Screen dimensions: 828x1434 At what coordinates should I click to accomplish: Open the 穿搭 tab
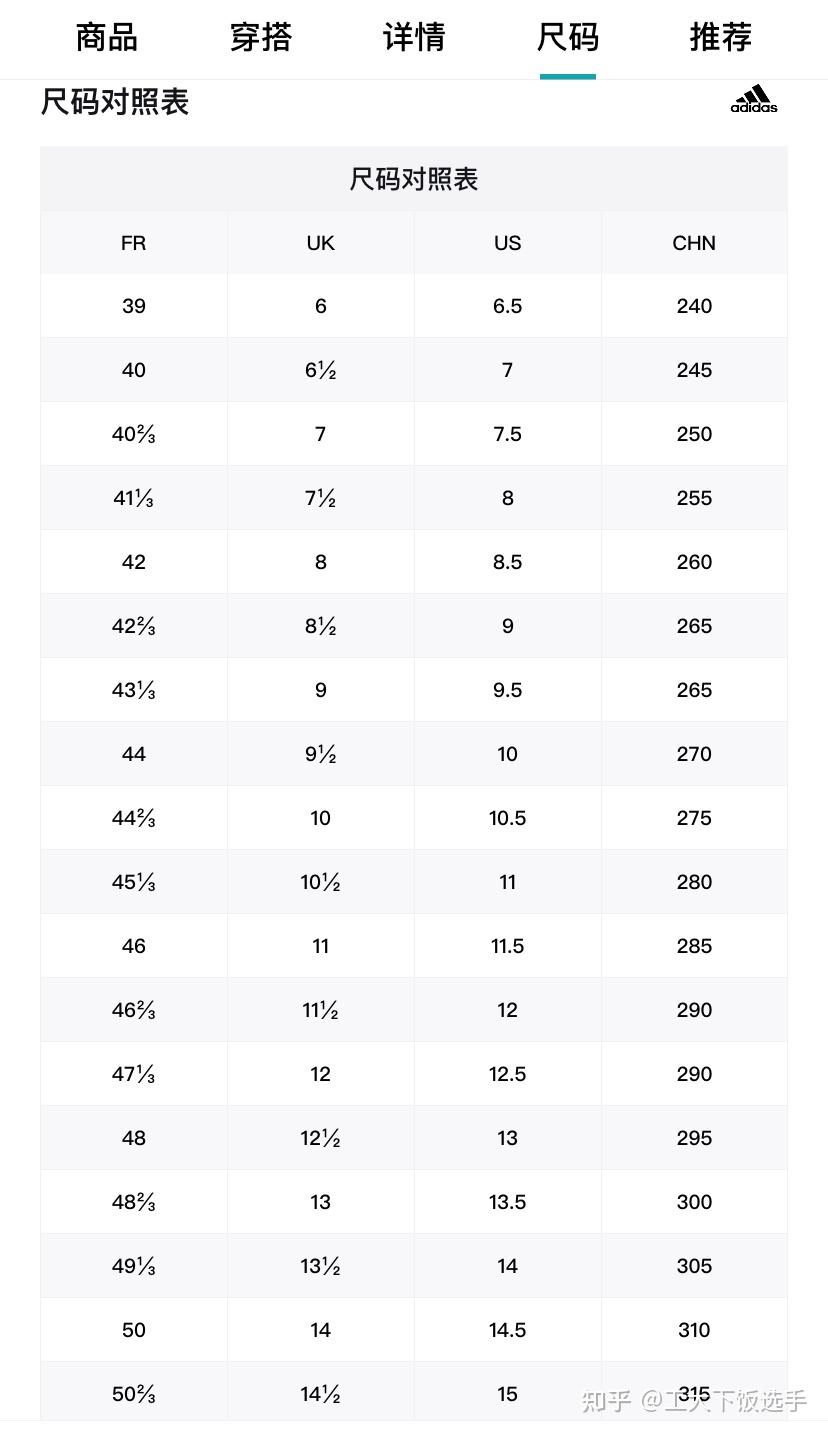[260, 38]
